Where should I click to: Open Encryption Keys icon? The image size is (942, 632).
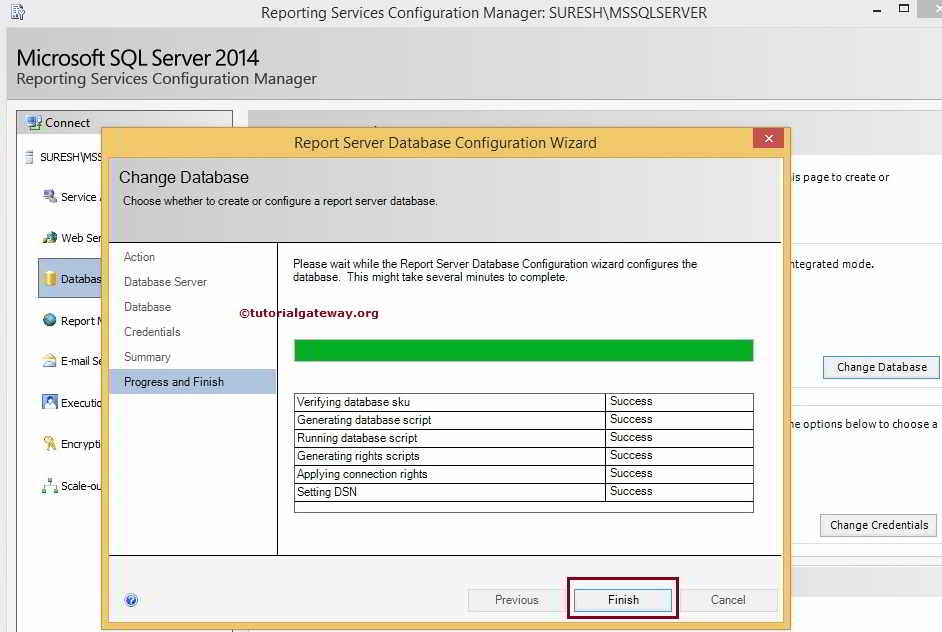pos(50,443)
